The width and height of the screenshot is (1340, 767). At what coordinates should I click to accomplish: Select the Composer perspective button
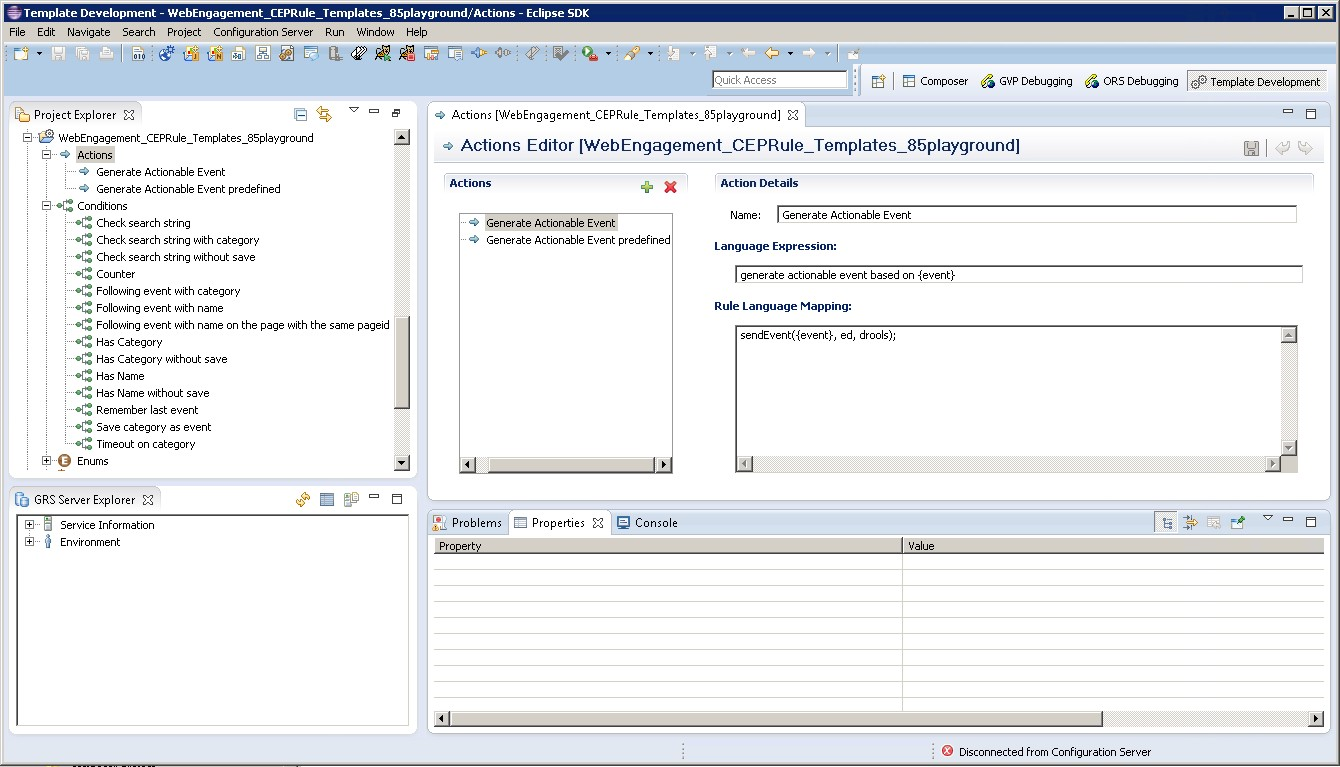pos(935,81)
